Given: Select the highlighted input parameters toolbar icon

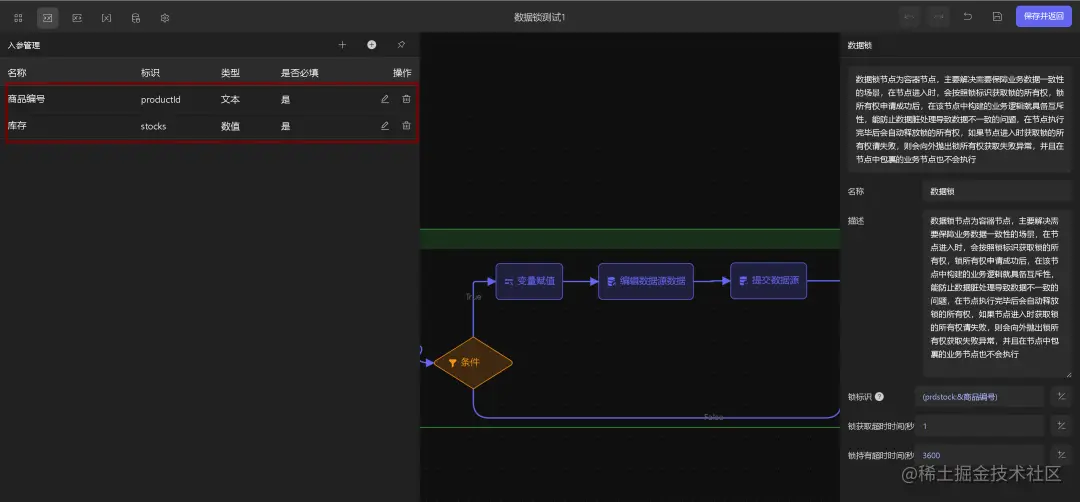Looking at the screenshot, I should [48, 17].
